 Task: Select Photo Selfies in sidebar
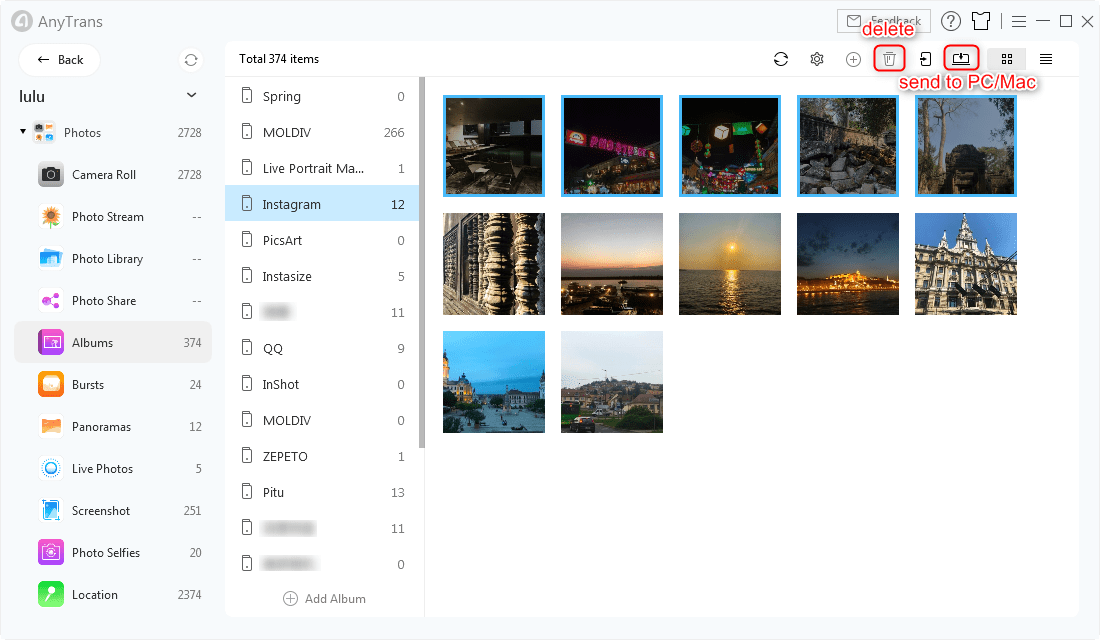(113, 553)
